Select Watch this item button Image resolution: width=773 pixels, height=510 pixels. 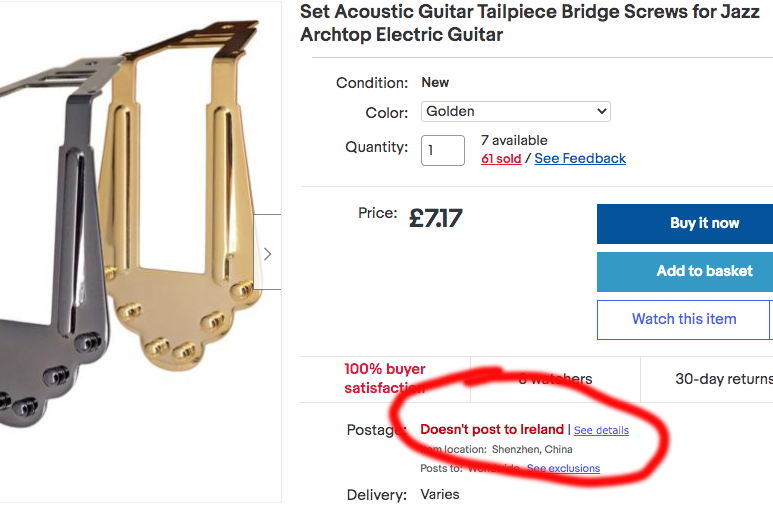pyautogui.click(x=684, y=320)
